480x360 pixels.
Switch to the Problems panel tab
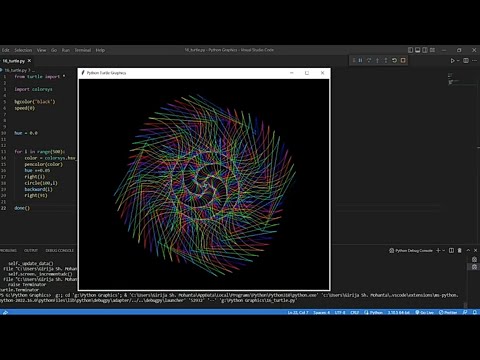pyautogui.click(x=8, y=250)
